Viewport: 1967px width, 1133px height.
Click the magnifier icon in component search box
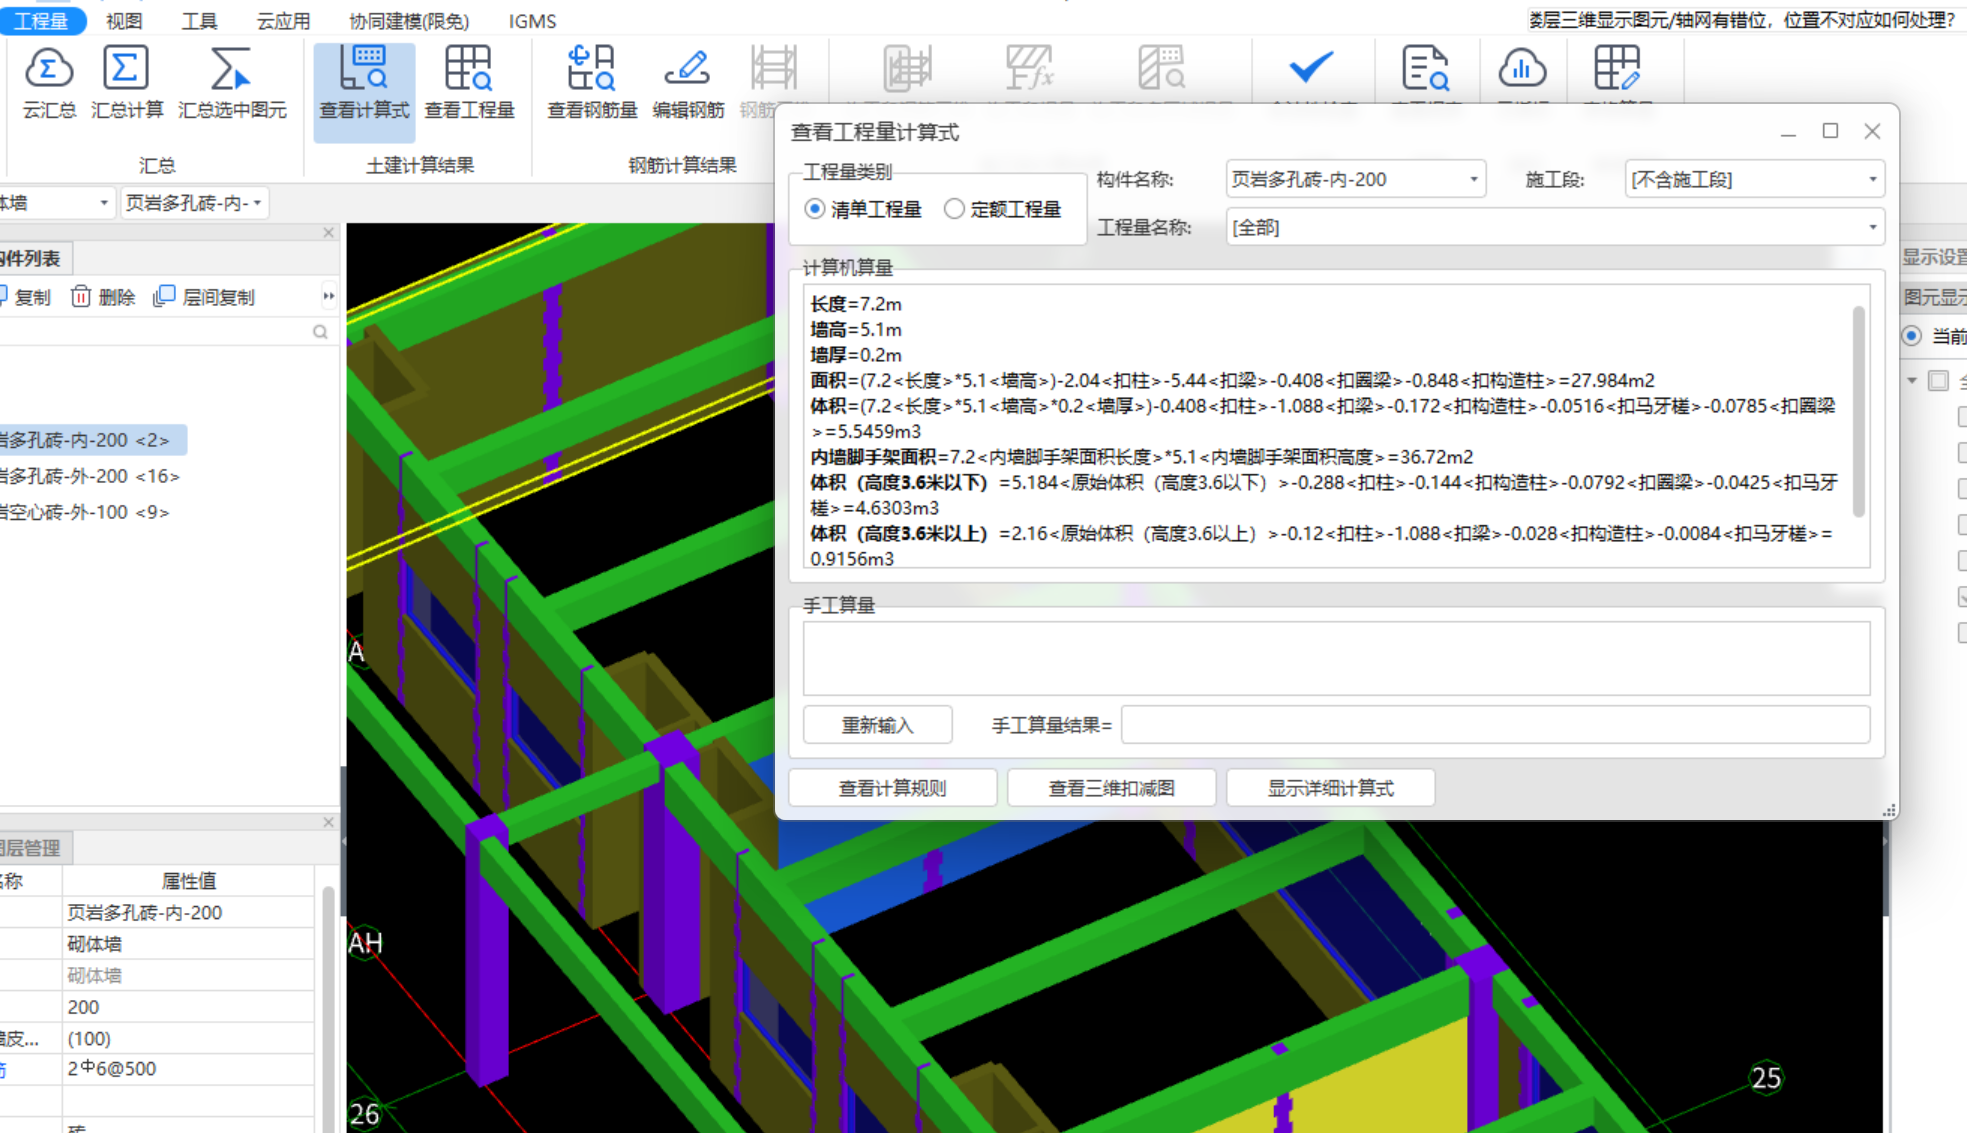tap(320, 331)
